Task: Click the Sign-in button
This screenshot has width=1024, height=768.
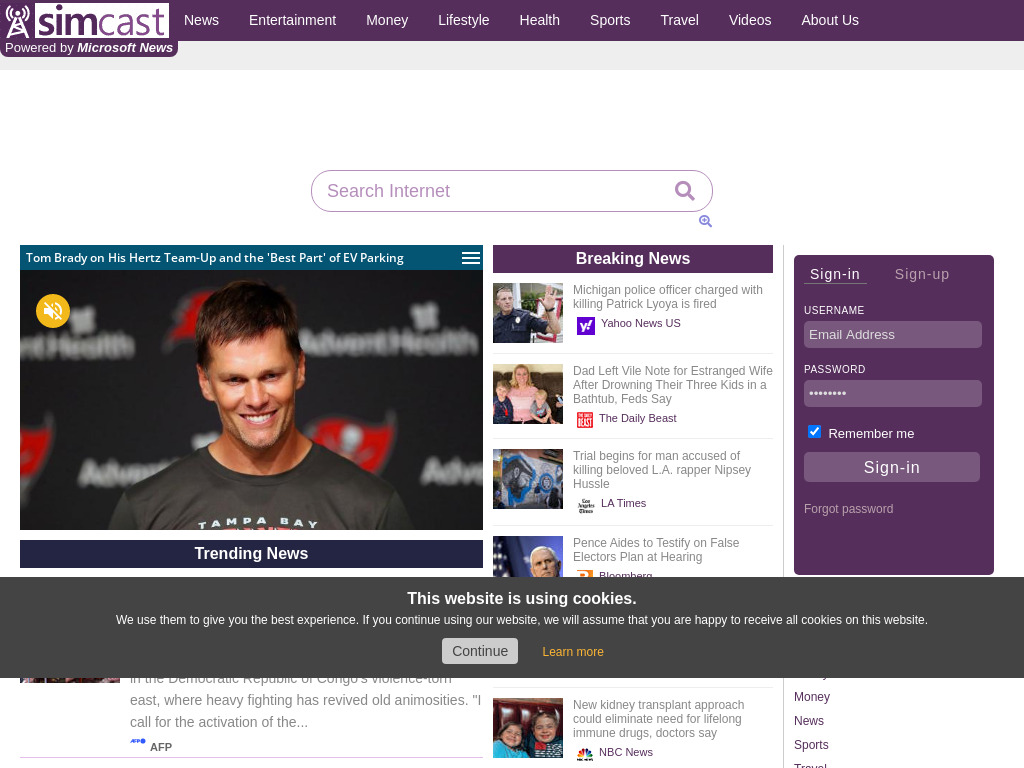Action: pos(892,468)
